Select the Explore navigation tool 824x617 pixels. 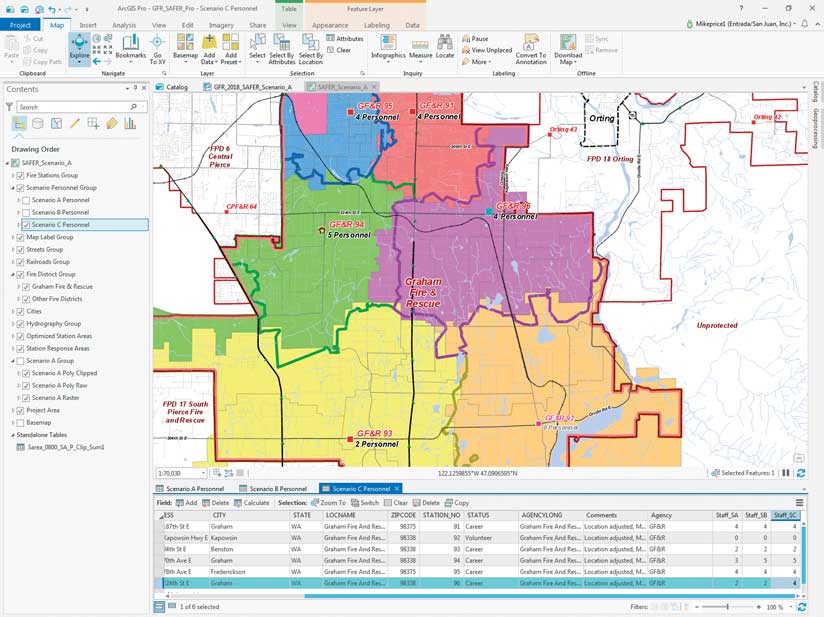click(79, 47)
